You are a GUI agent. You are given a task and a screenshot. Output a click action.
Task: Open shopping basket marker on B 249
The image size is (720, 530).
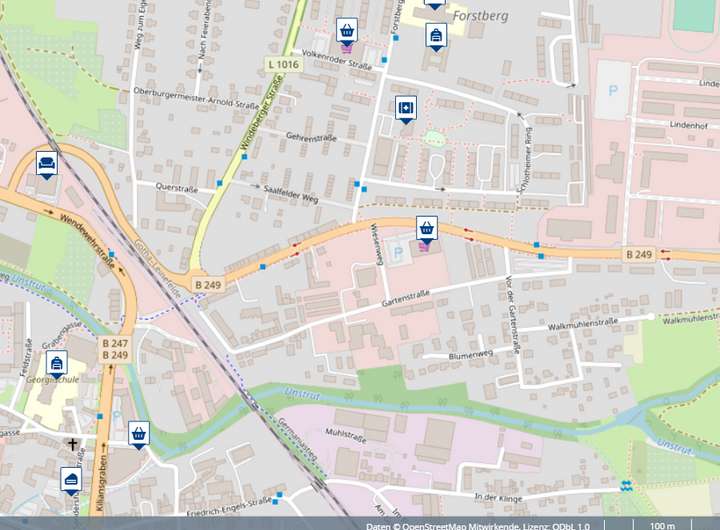(427, 230)
